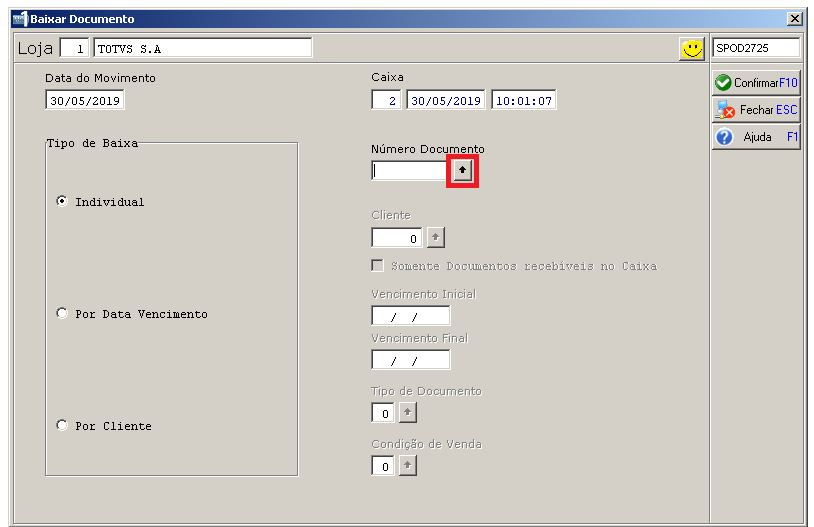The width and height of the screenshot is (814, 527).
Task: Click the Vencimento Inicial date field
Action: coord(411,316)
